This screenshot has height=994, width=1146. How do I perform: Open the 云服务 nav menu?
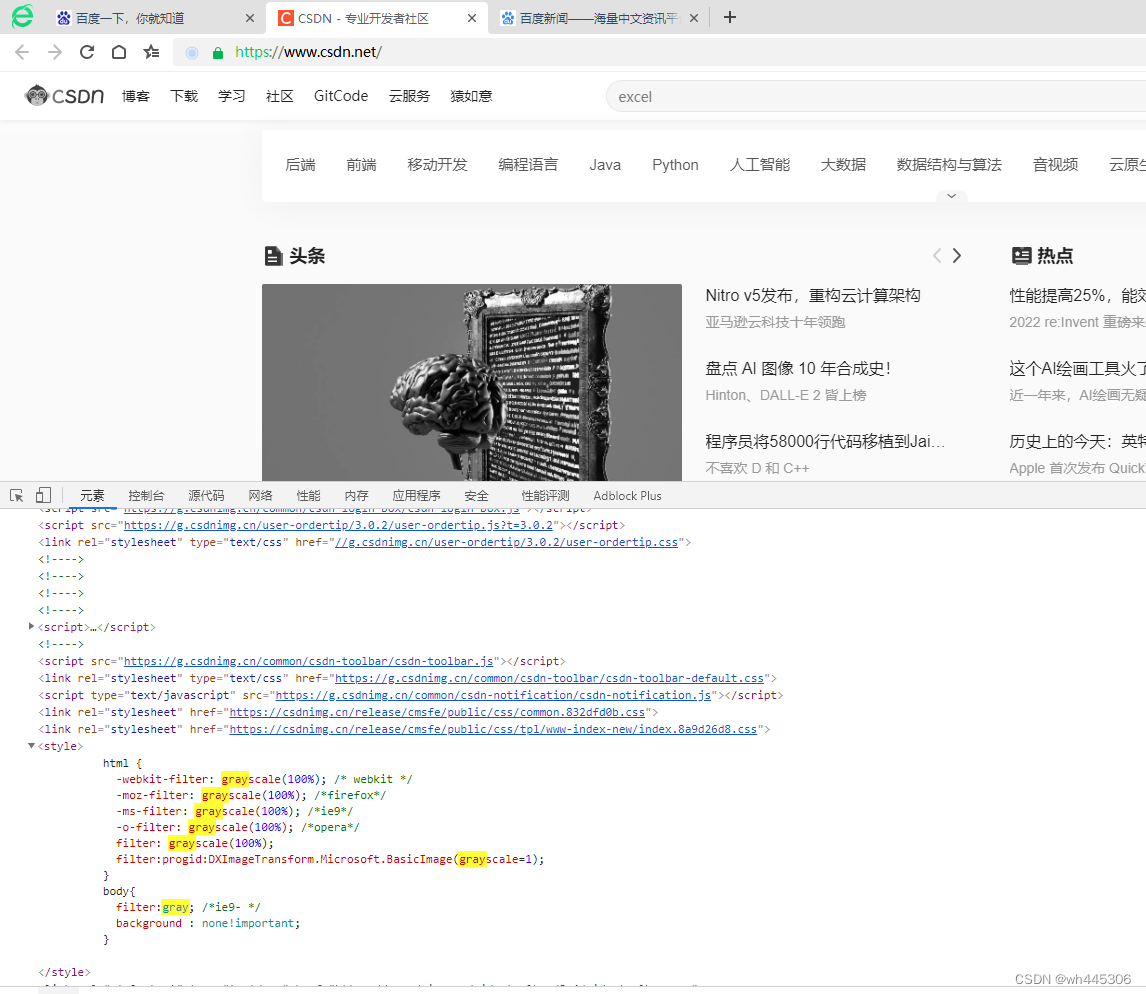[x=409, y=96]
